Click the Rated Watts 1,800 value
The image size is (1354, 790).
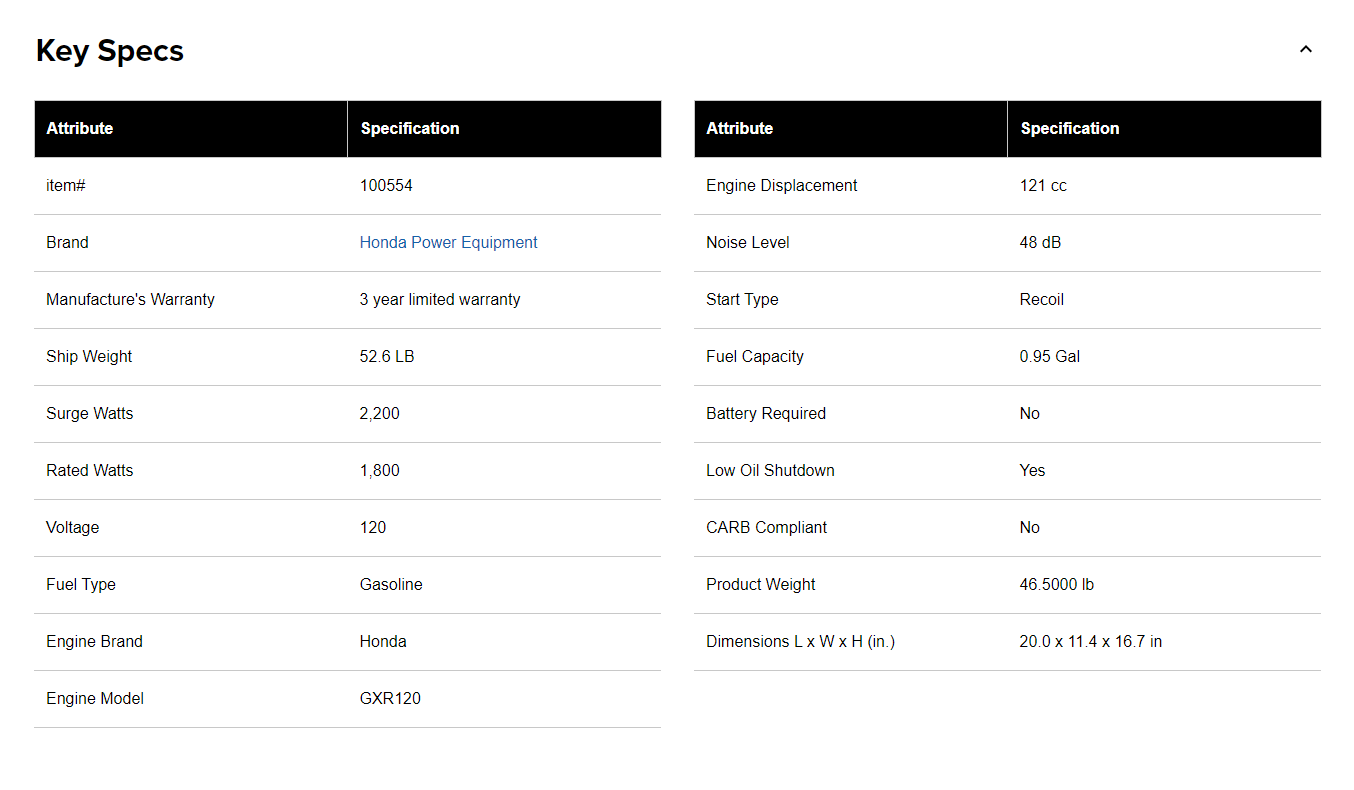[380, 471]
